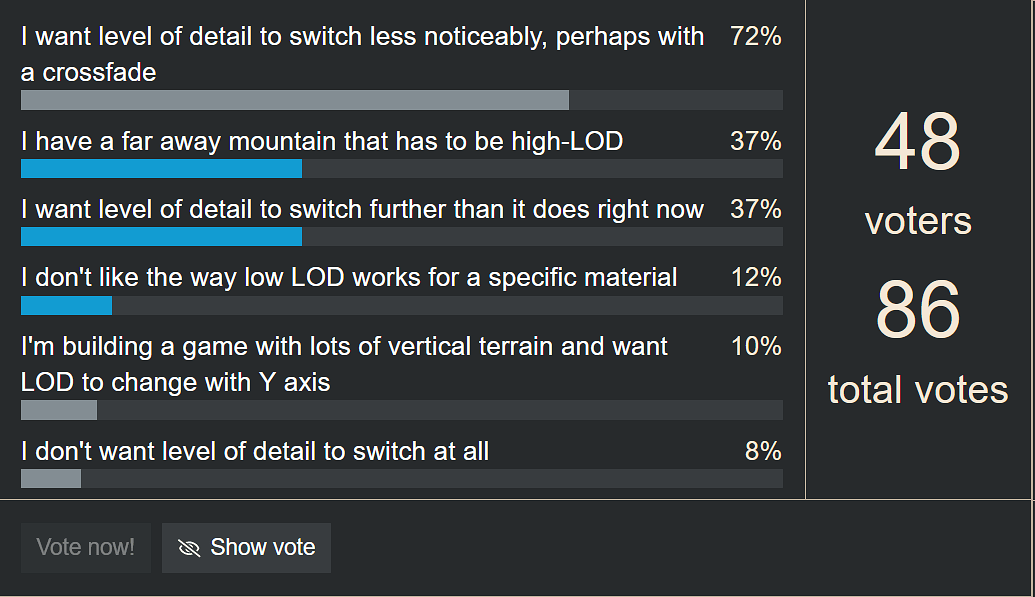Click the Show vote button

click(246, 547)
